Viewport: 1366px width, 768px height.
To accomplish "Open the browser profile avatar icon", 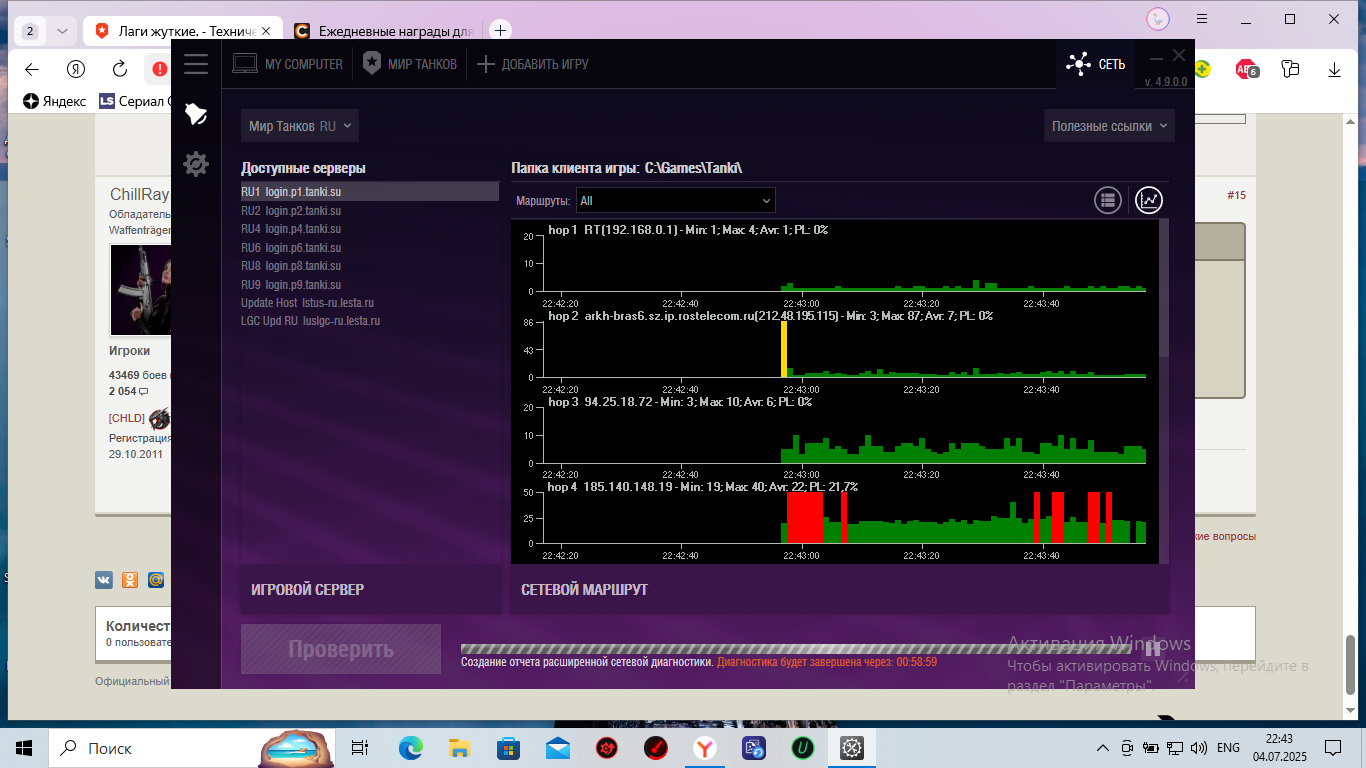I will (x=1157, y=19).
